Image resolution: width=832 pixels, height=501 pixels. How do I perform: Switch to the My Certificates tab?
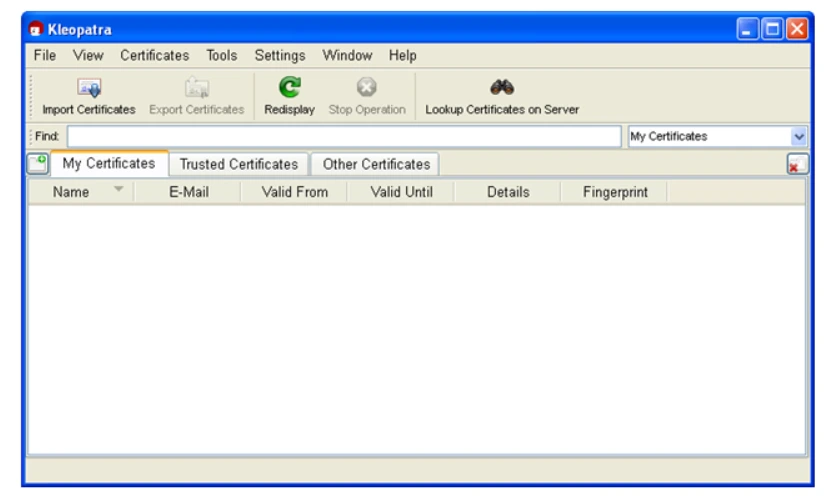pos(109,163)
